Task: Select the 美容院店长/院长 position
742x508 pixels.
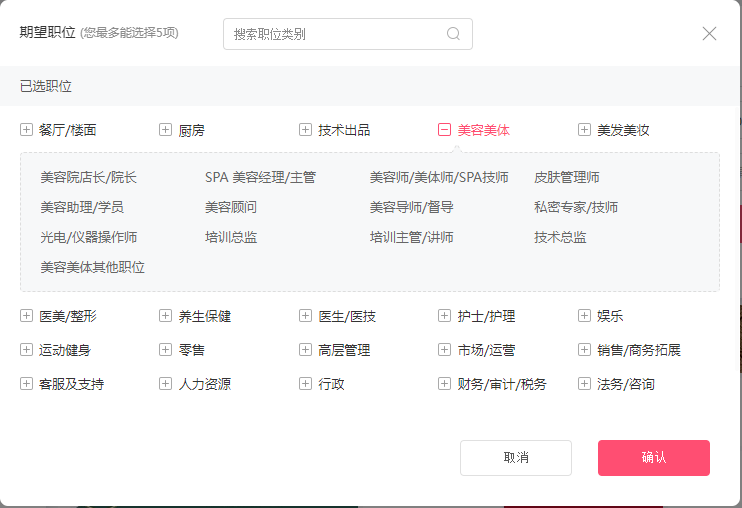Action: click(88, 178)
